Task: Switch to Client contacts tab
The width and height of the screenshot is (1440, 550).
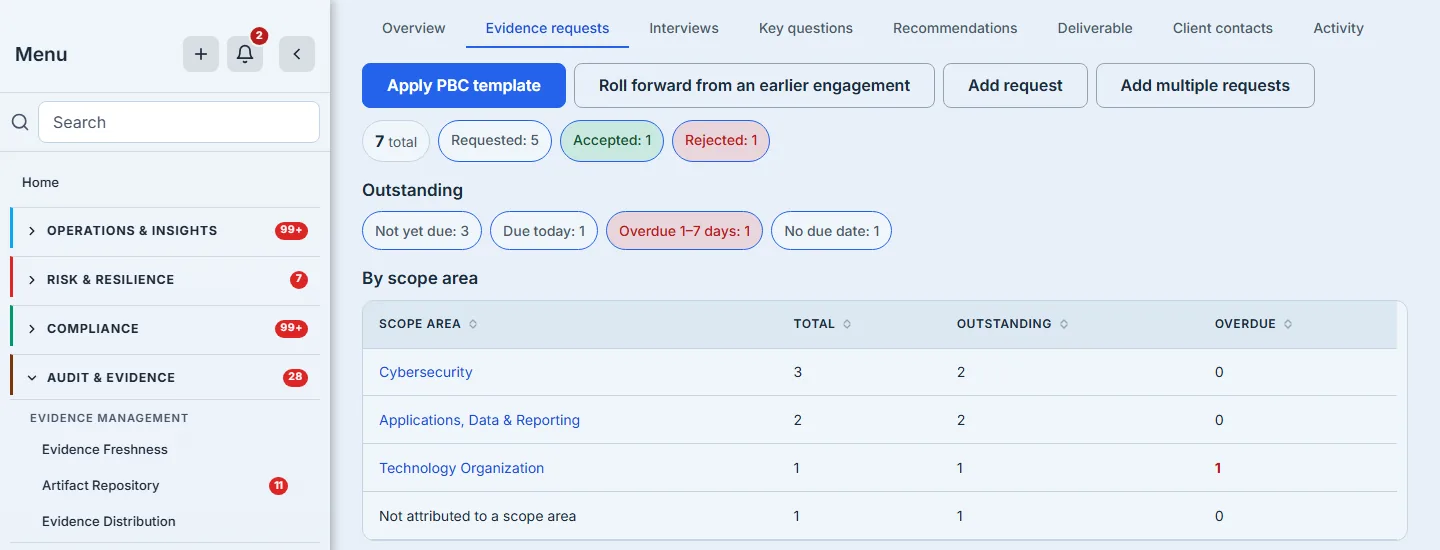Action: pyautogui.click(x=1223, y=28)
